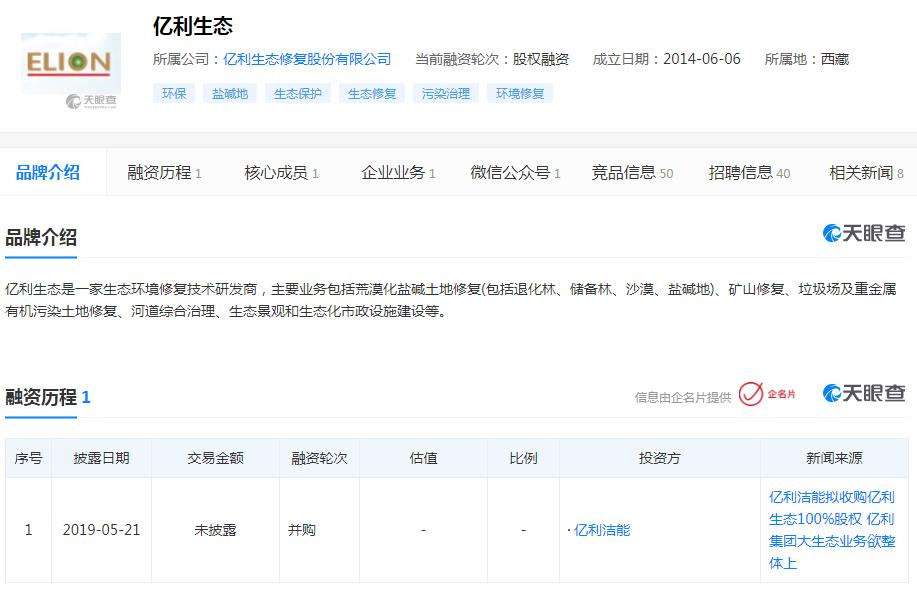
Task: Open the 亿利洁能 investor link
Action: click(602, 530)
